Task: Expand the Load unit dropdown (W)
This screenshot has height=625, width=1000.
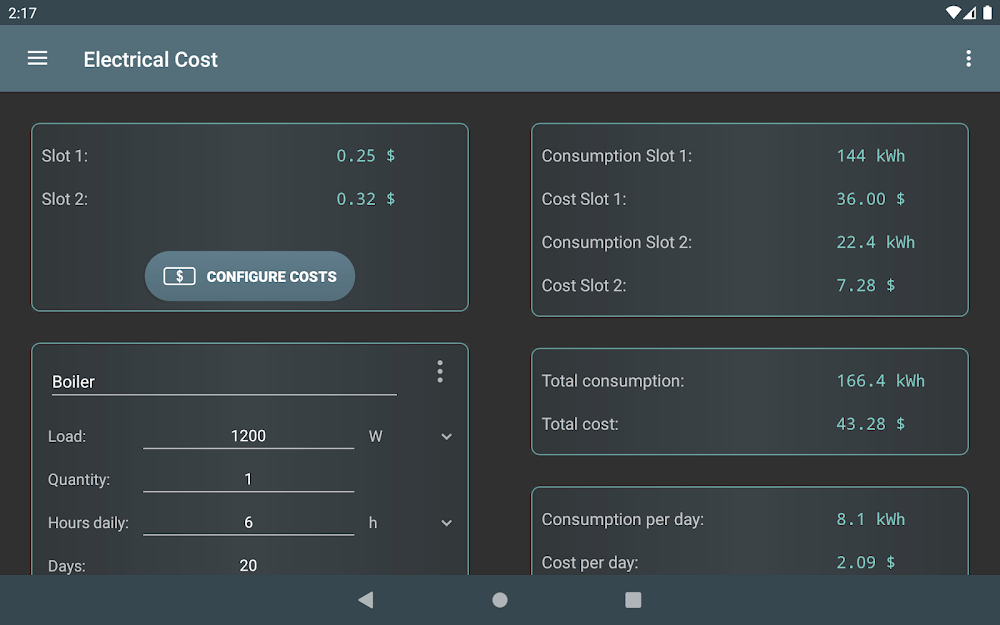Action: tap(446, 437)
